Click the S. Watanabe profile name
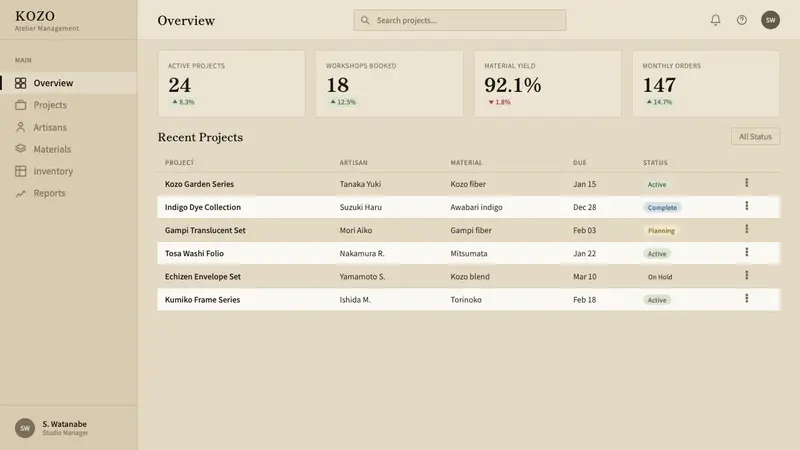The width and height of the screenshot is (800, 450). click(64, 424)
